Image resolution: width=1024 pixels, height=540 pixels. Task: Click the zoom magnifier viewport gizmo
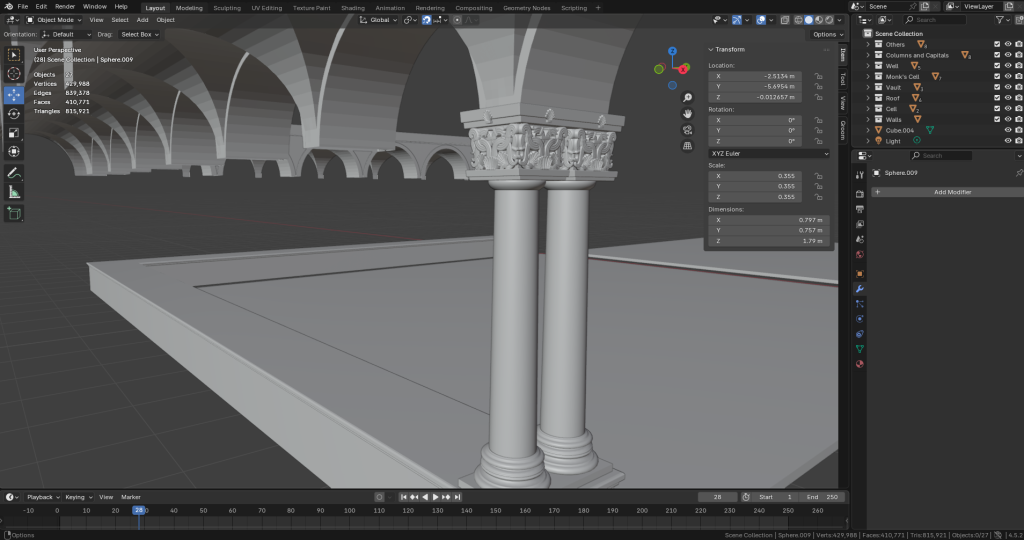click(x=688, y=98)
